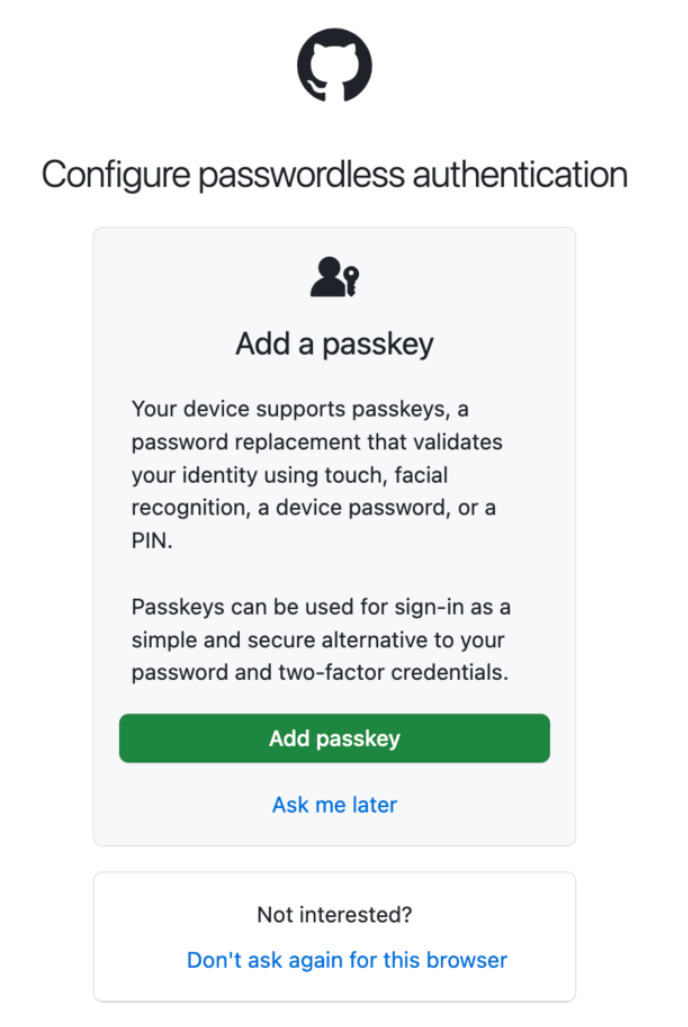The image size is (688, 1027).
Task: Click the word Configure in the page title
Action: point(116,176)
